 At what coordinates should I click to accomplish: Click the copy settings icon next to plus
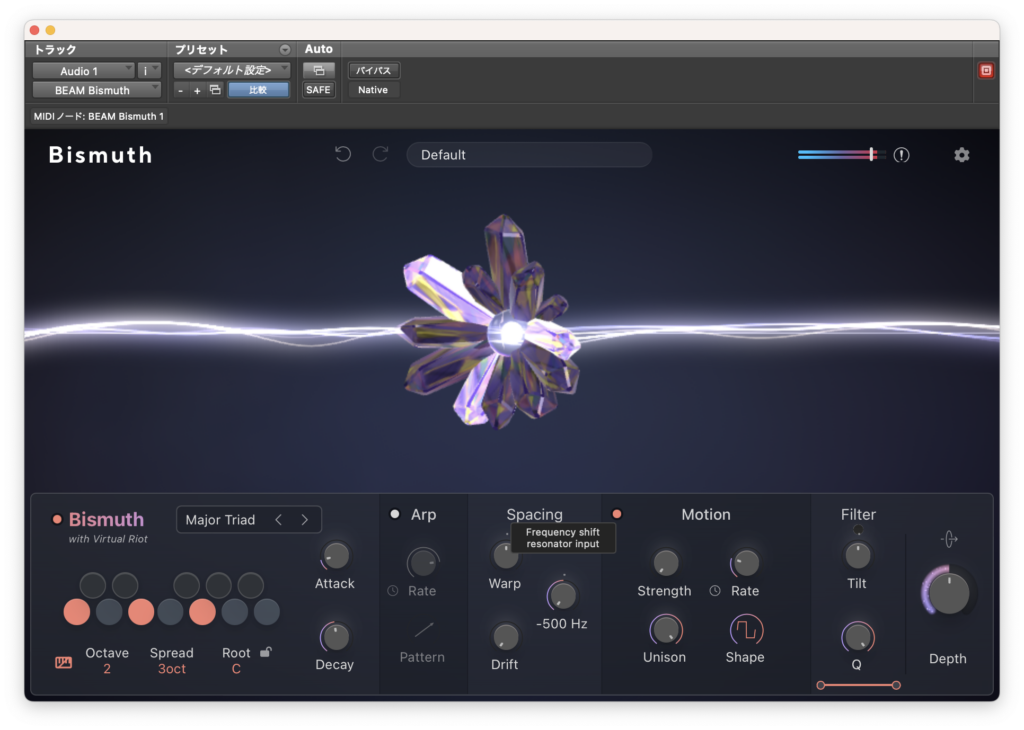coord(215,90)
